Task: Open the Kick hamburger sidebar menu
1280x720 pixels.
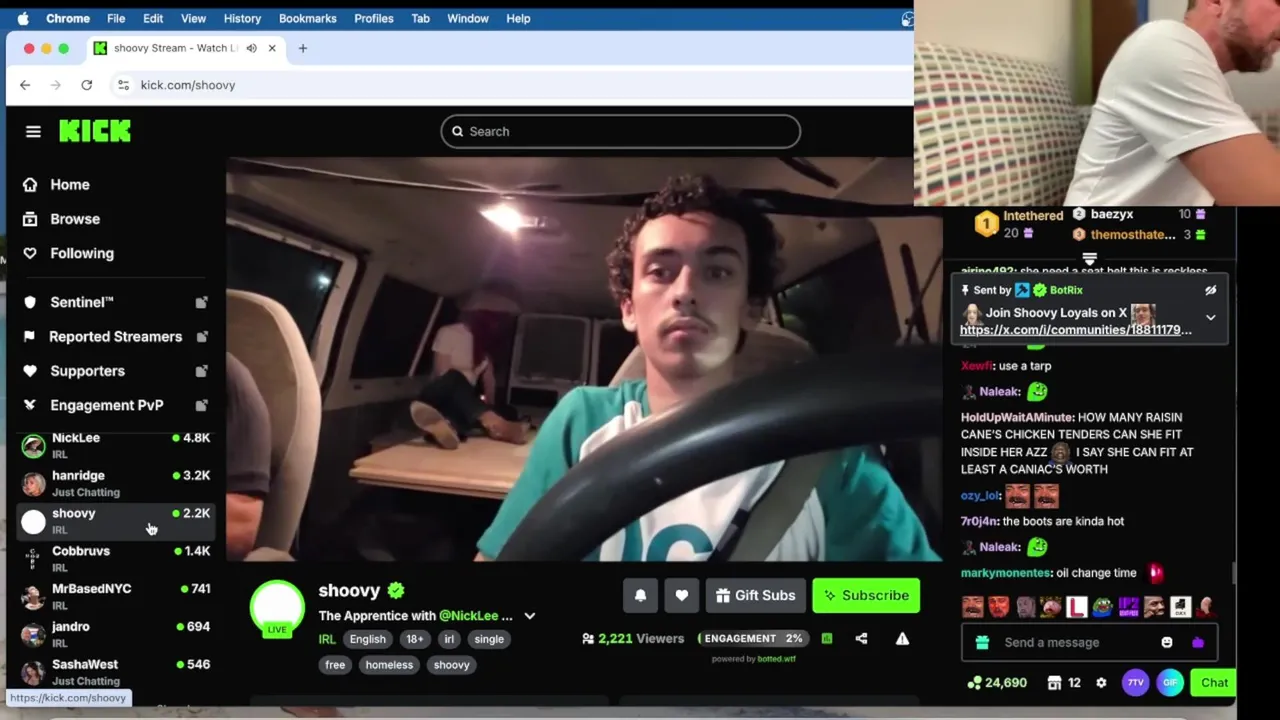Action: click(33, 131)
